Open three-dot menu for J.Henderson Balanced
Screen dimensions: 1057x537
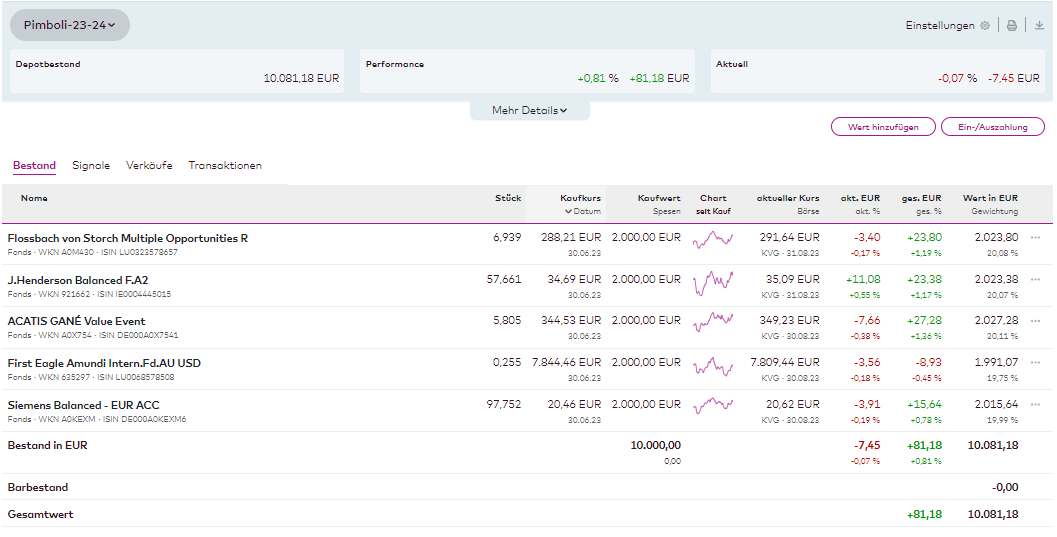1035,280
